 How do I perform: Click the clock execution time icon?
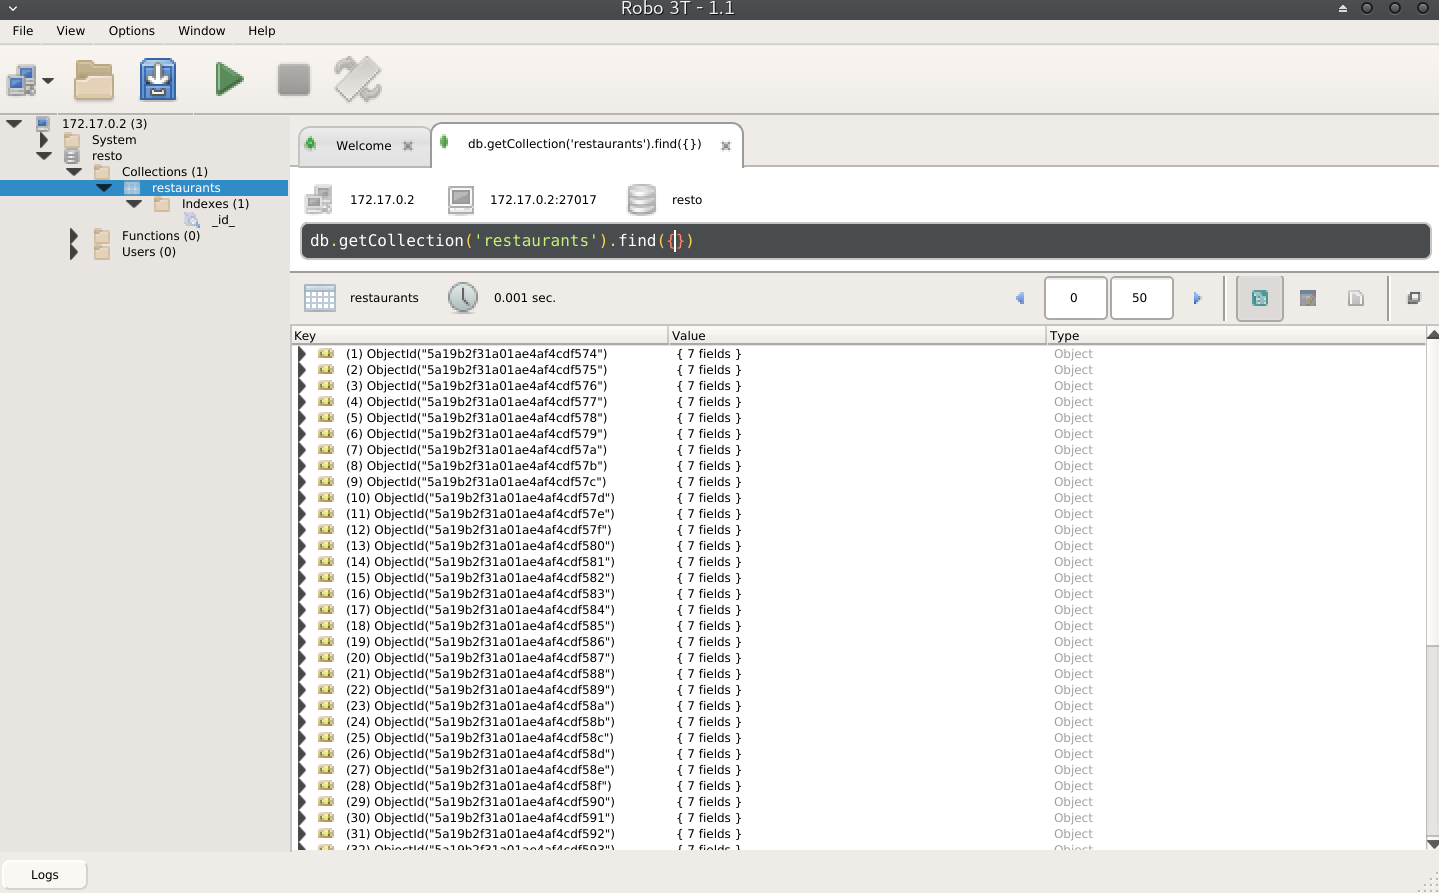(463, 297)
